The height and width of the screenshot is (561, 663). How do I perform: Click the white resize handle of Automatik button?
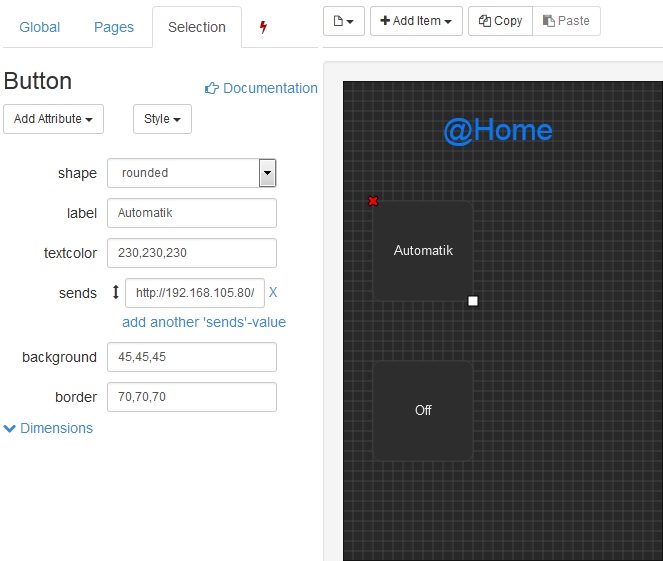(x=473, y=300)
